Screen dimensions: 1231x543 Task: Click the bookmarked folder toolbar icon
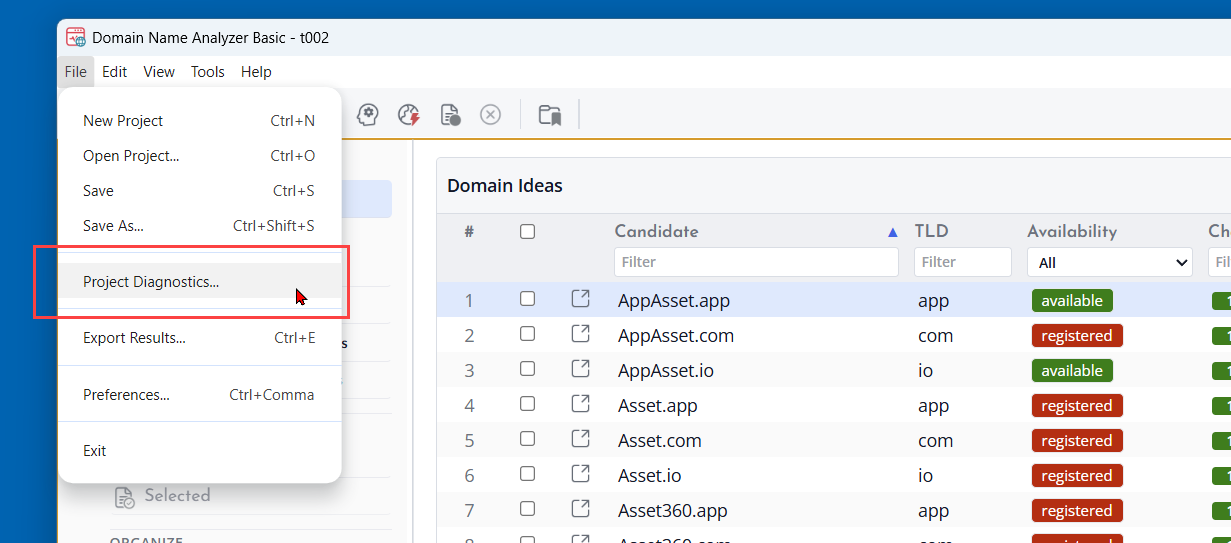tap(550, 114)
